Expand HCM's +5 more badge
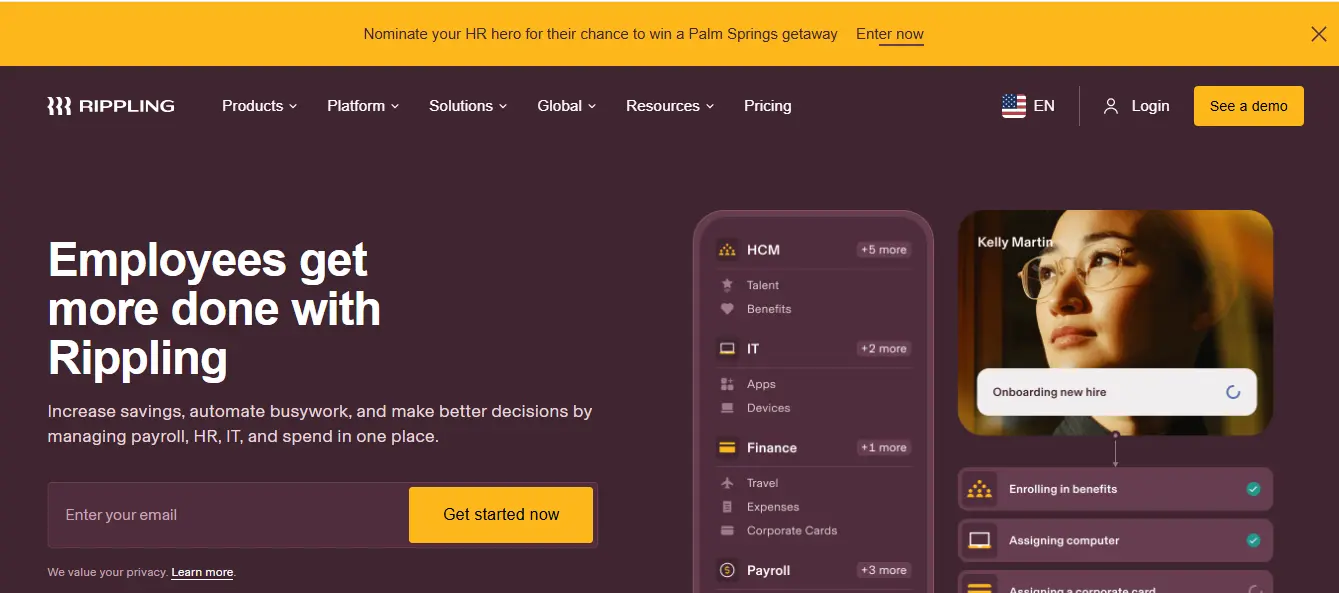The width and height of the screenshot is (1339, 593). point(884,250)
